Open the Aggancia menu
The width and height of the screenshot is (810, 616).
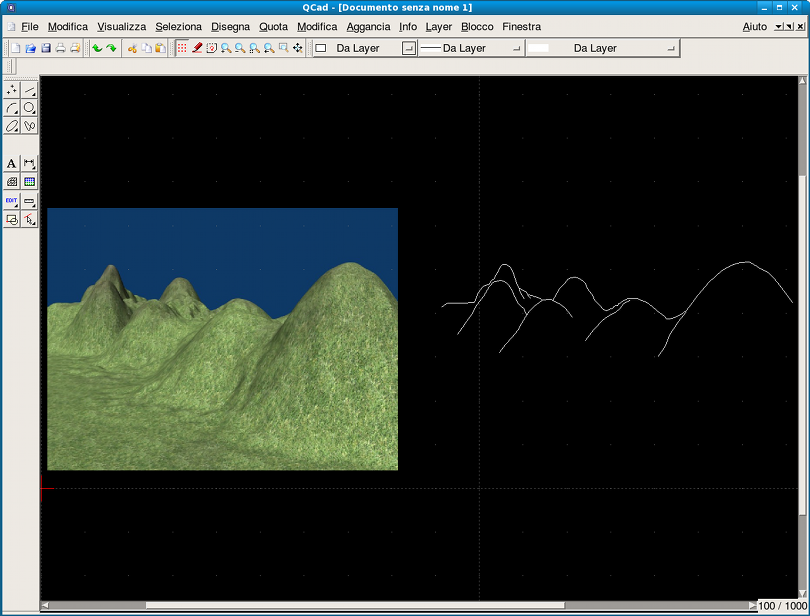point(368,27)
